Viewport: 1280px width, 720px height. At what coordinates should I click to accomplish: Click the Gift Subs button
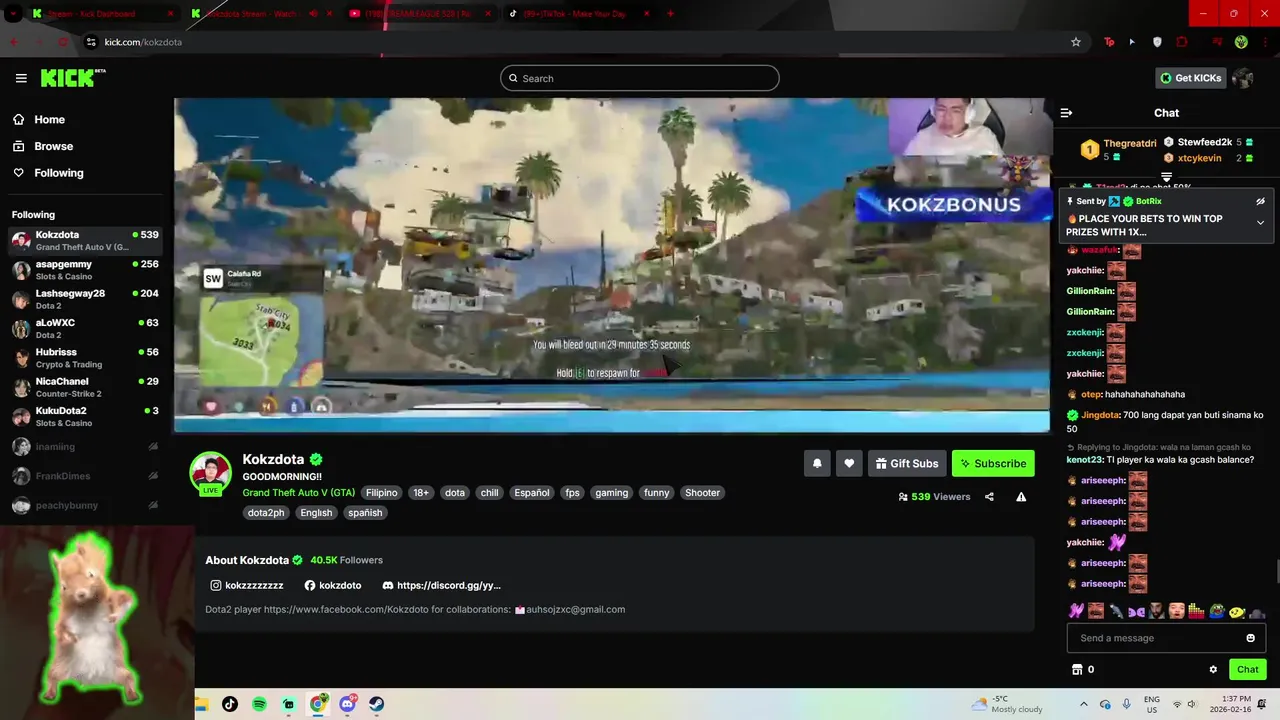(x=907, y=463)
